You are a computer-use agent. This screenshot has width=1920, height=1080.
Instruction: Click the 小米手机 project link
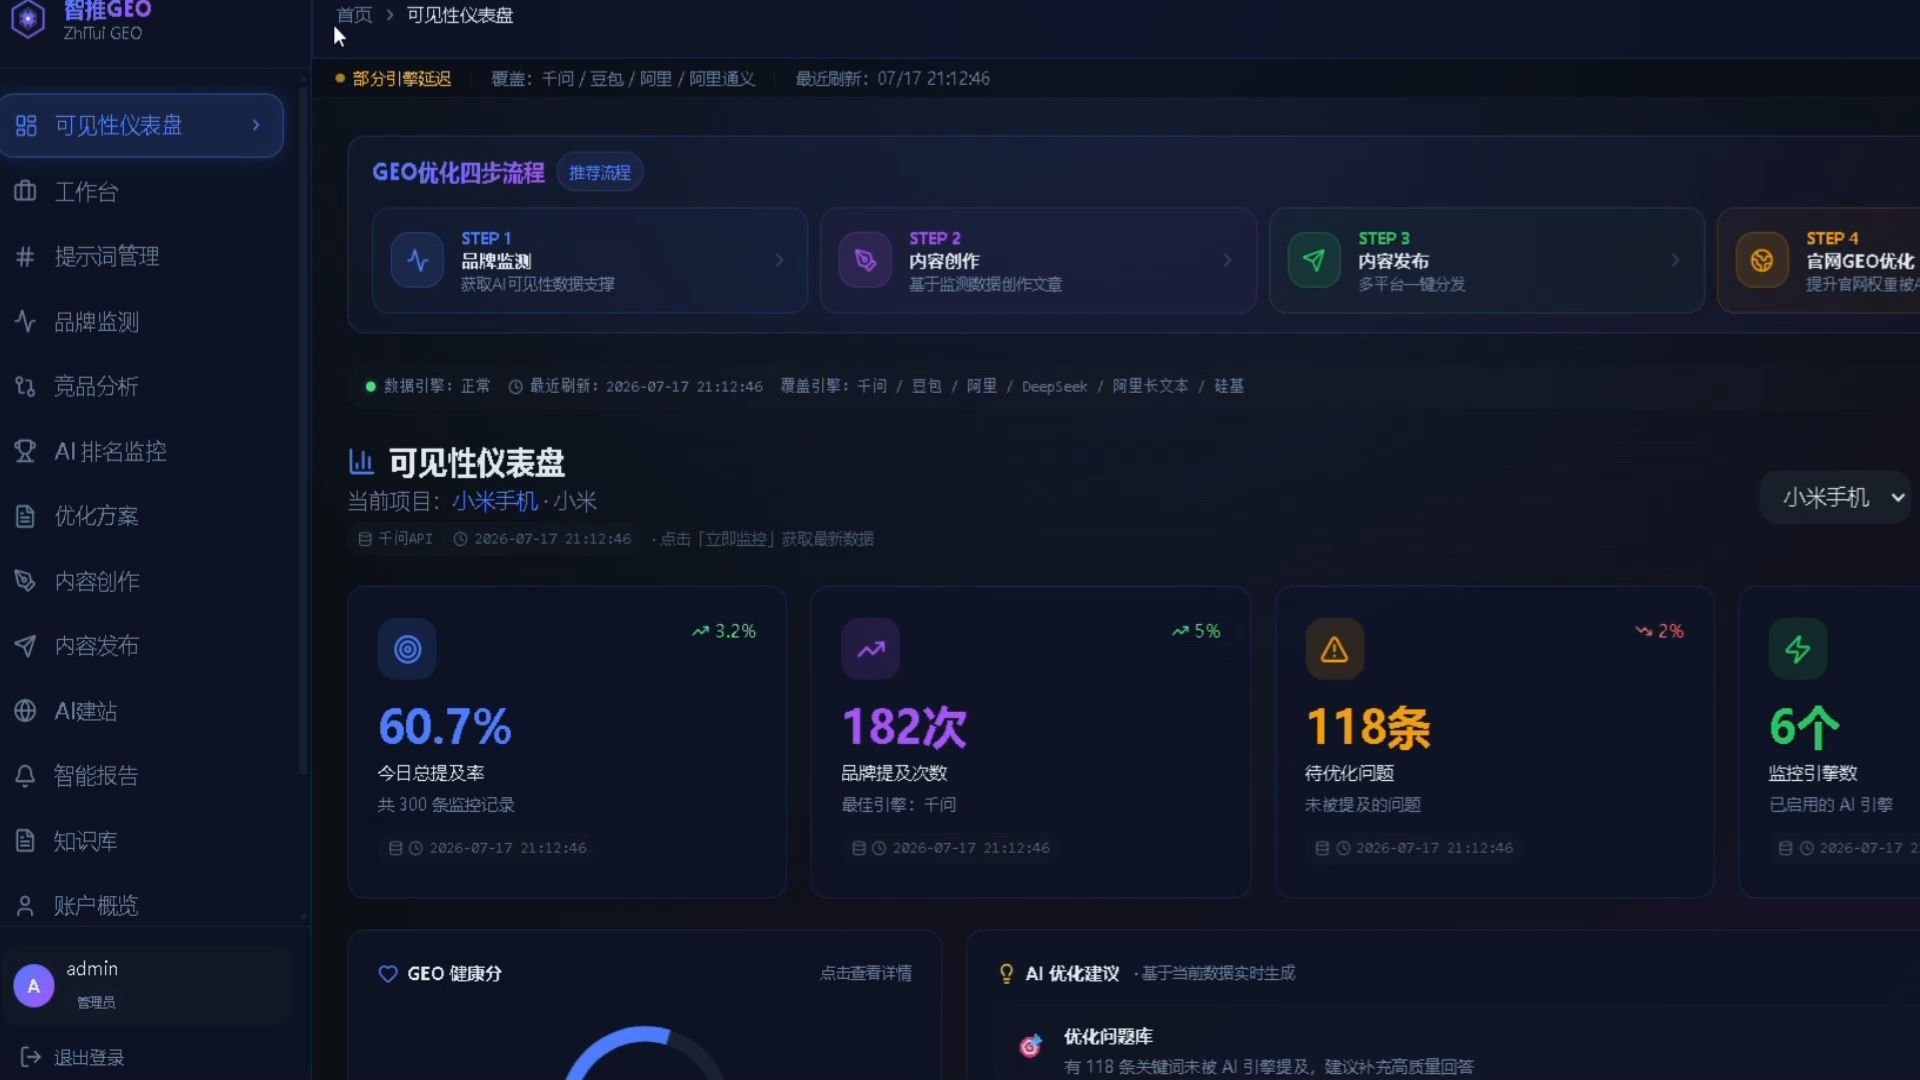point(495,501)
